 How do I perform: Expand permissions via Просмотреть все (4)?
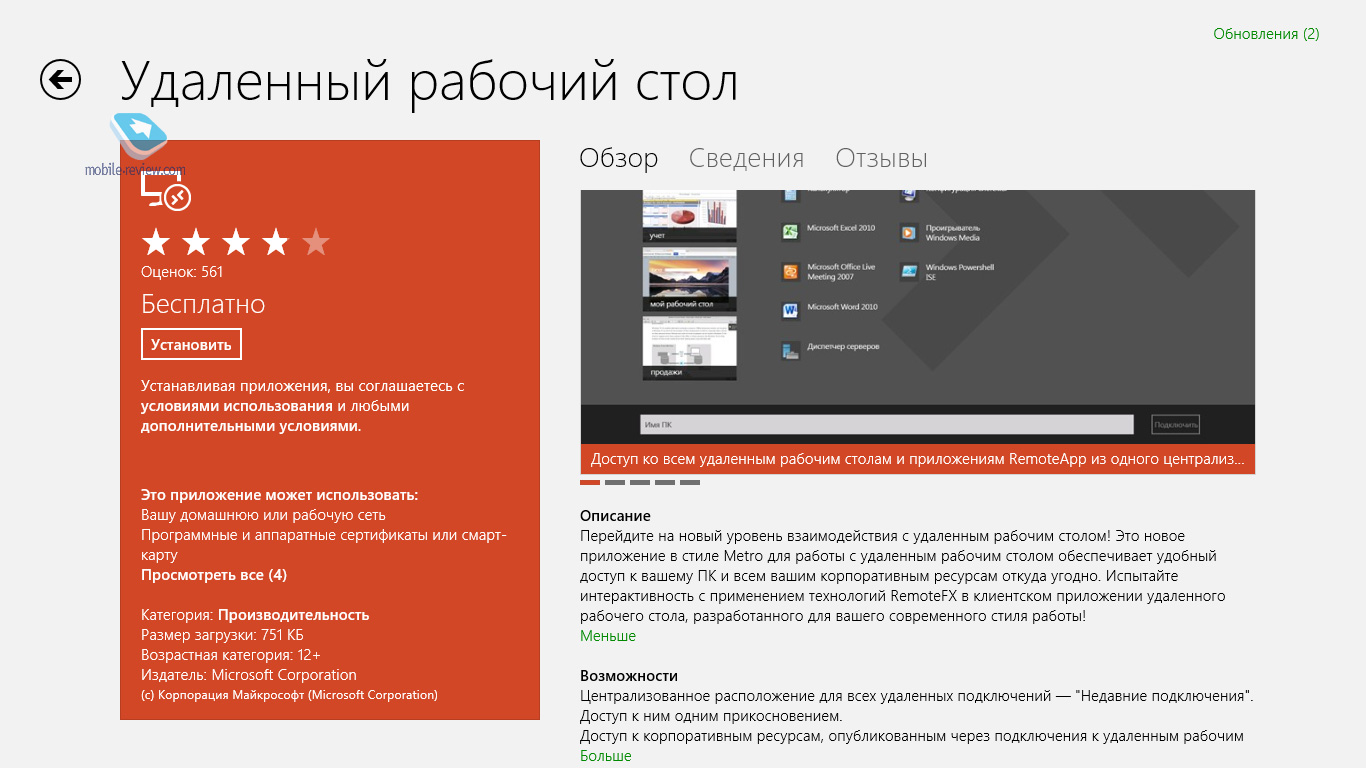pyautogui.click(x=214, y=575)
